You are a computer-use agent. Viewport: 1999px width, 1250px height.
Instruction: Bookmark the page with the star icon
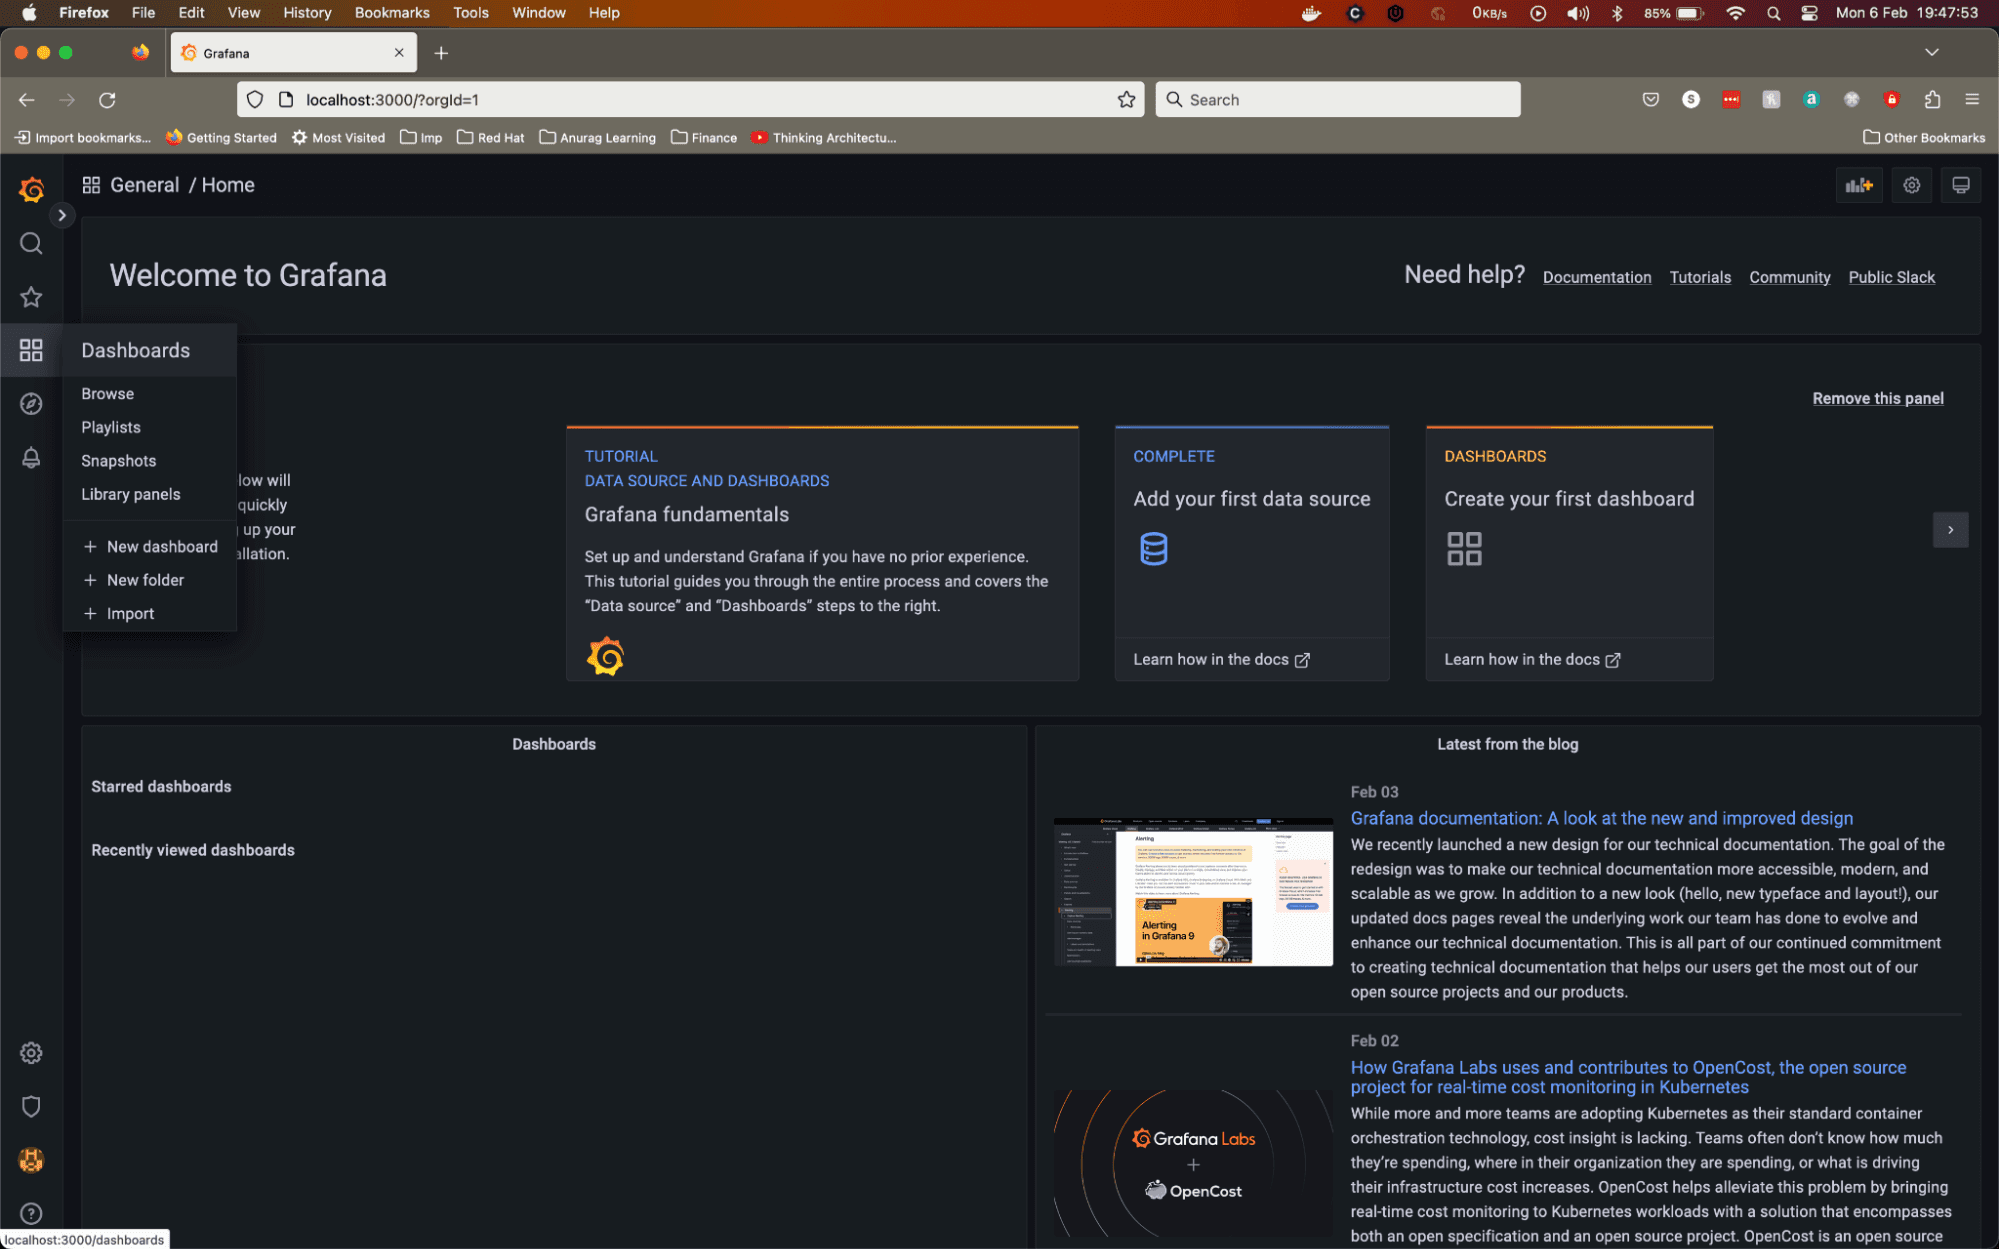1126,100
